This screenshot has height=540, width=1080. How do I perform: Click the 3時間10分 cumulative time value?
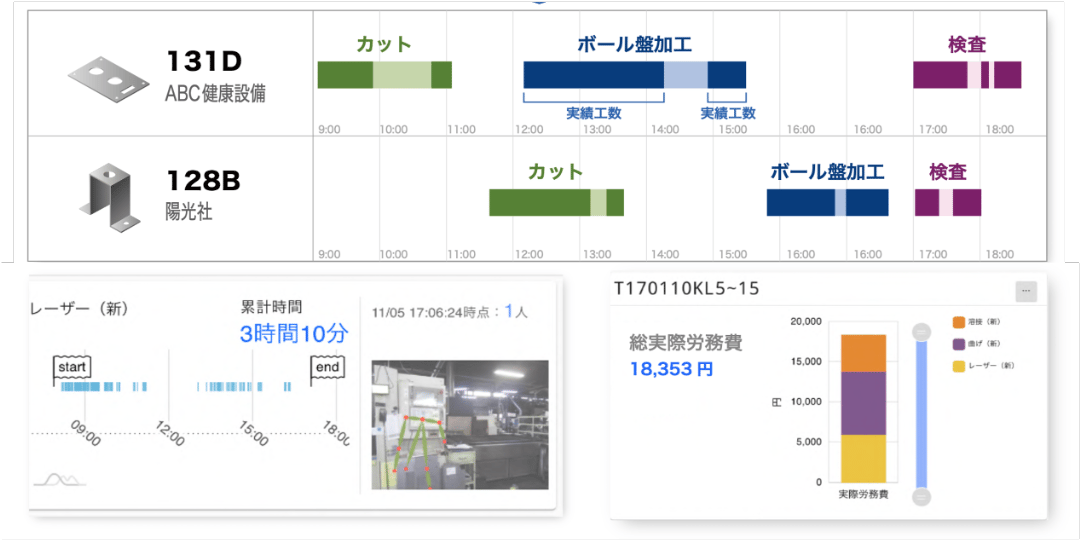pyautogui.click(x=294, y=334)
